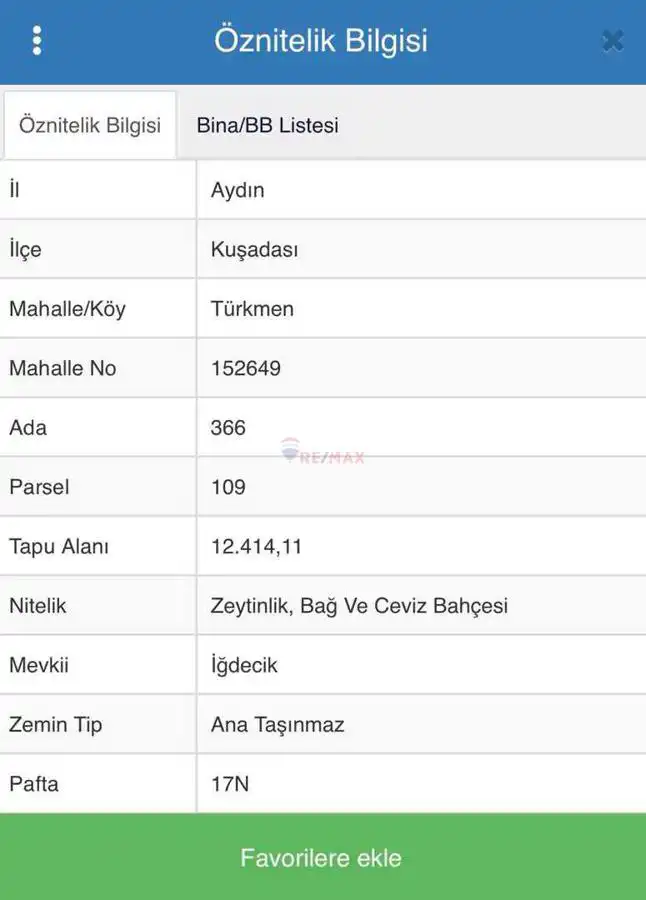Select the Pafta value 17N
Image resolution: width=646 pixels, height=900 pixels.
[x=230, y=784]
